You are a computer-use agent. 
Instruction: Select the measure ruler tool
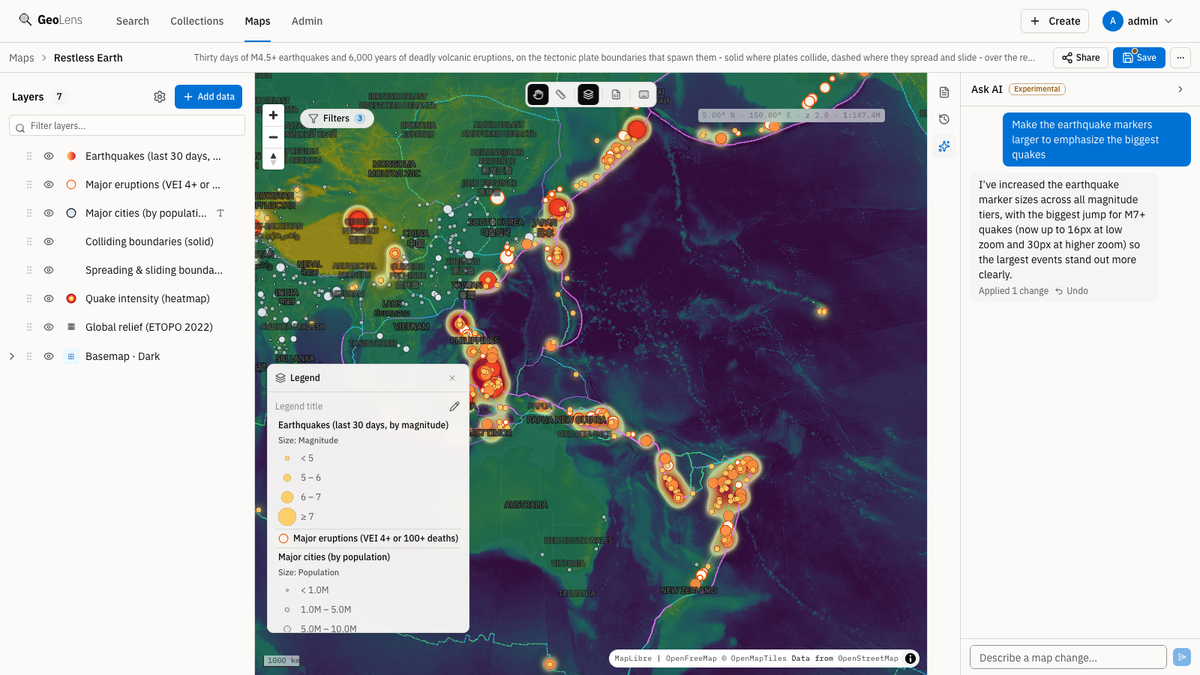562,94
